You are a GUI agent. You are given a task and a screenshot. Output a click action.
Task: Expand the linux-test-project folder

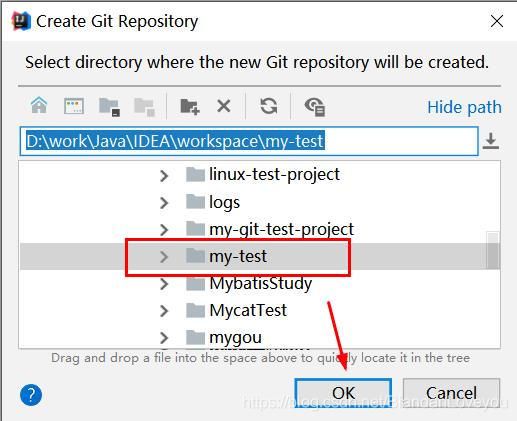click(x=164, y=175)
